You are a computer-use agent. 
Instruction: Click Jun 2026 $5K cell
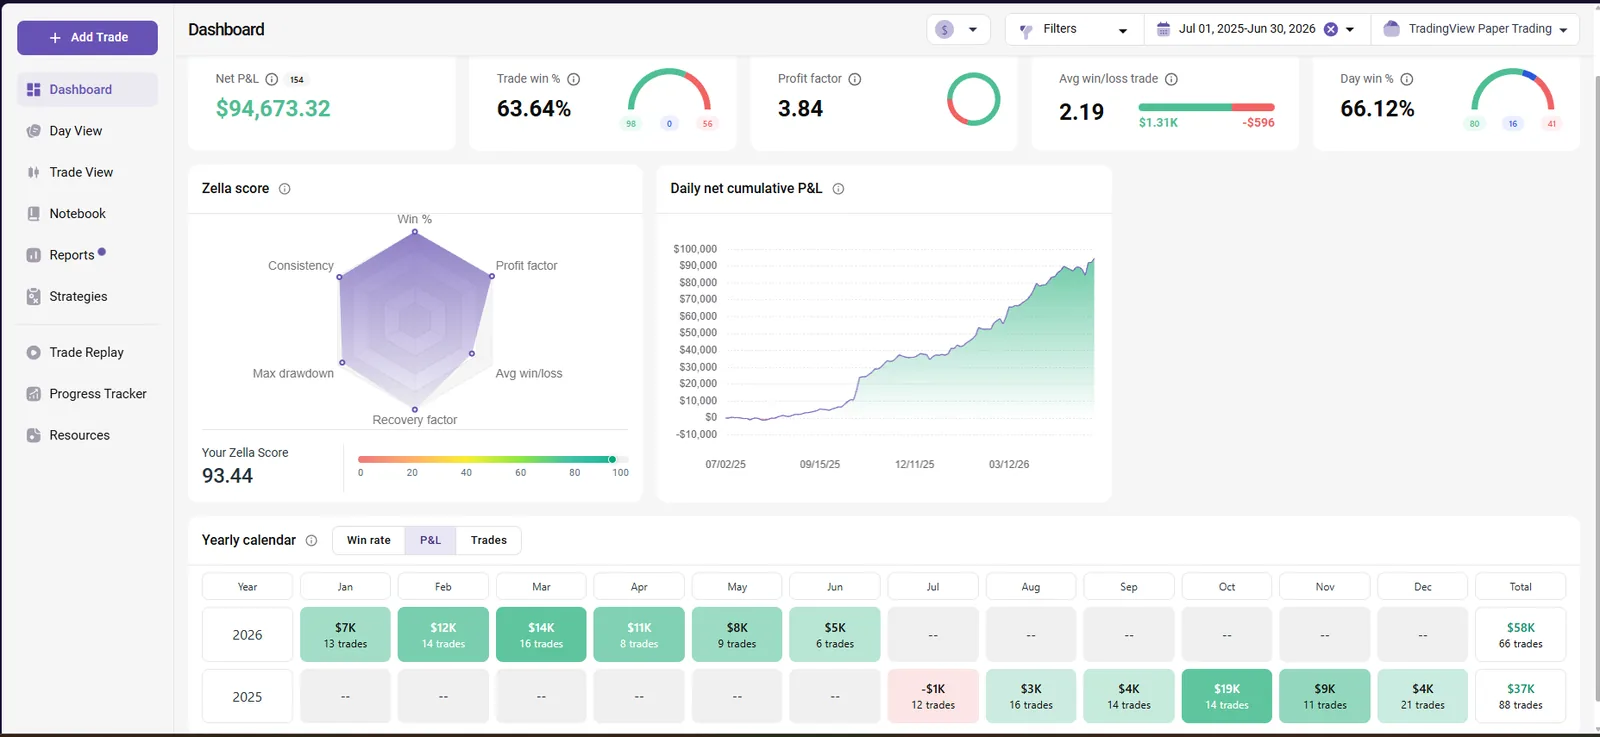coord(835,635)
